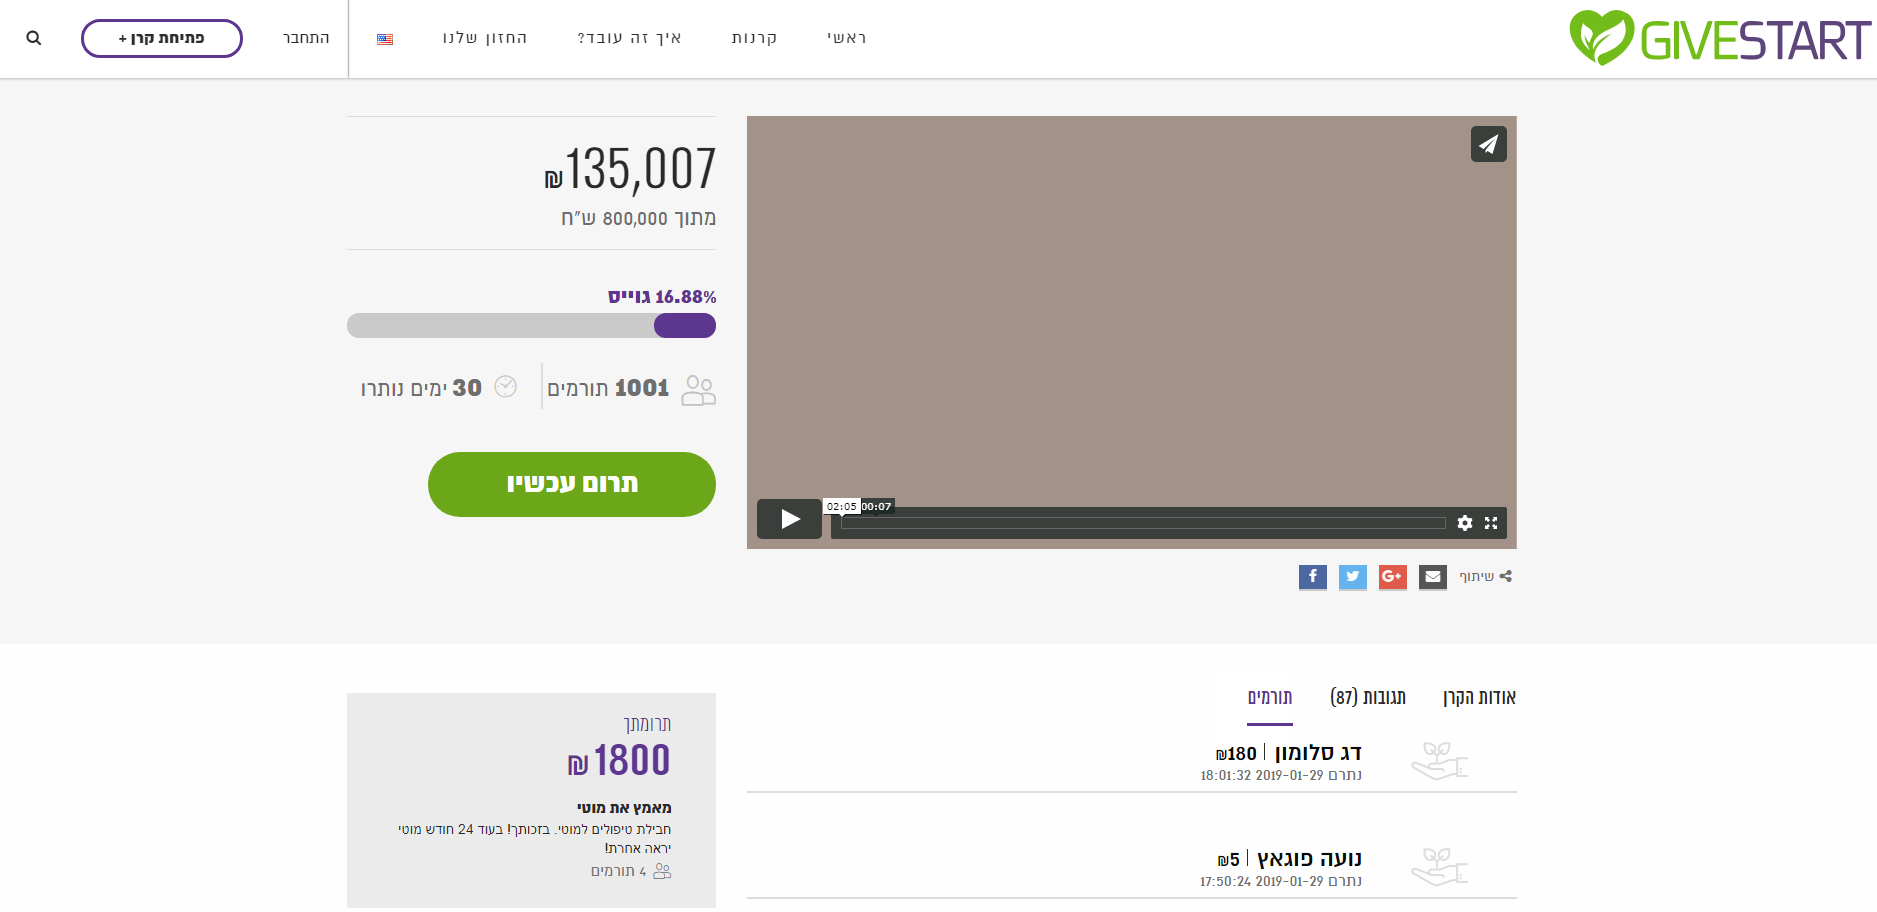Viewport: 1877px width, 912px height.
Task: Share campaign on Facebook
Action: (1313, 577)
